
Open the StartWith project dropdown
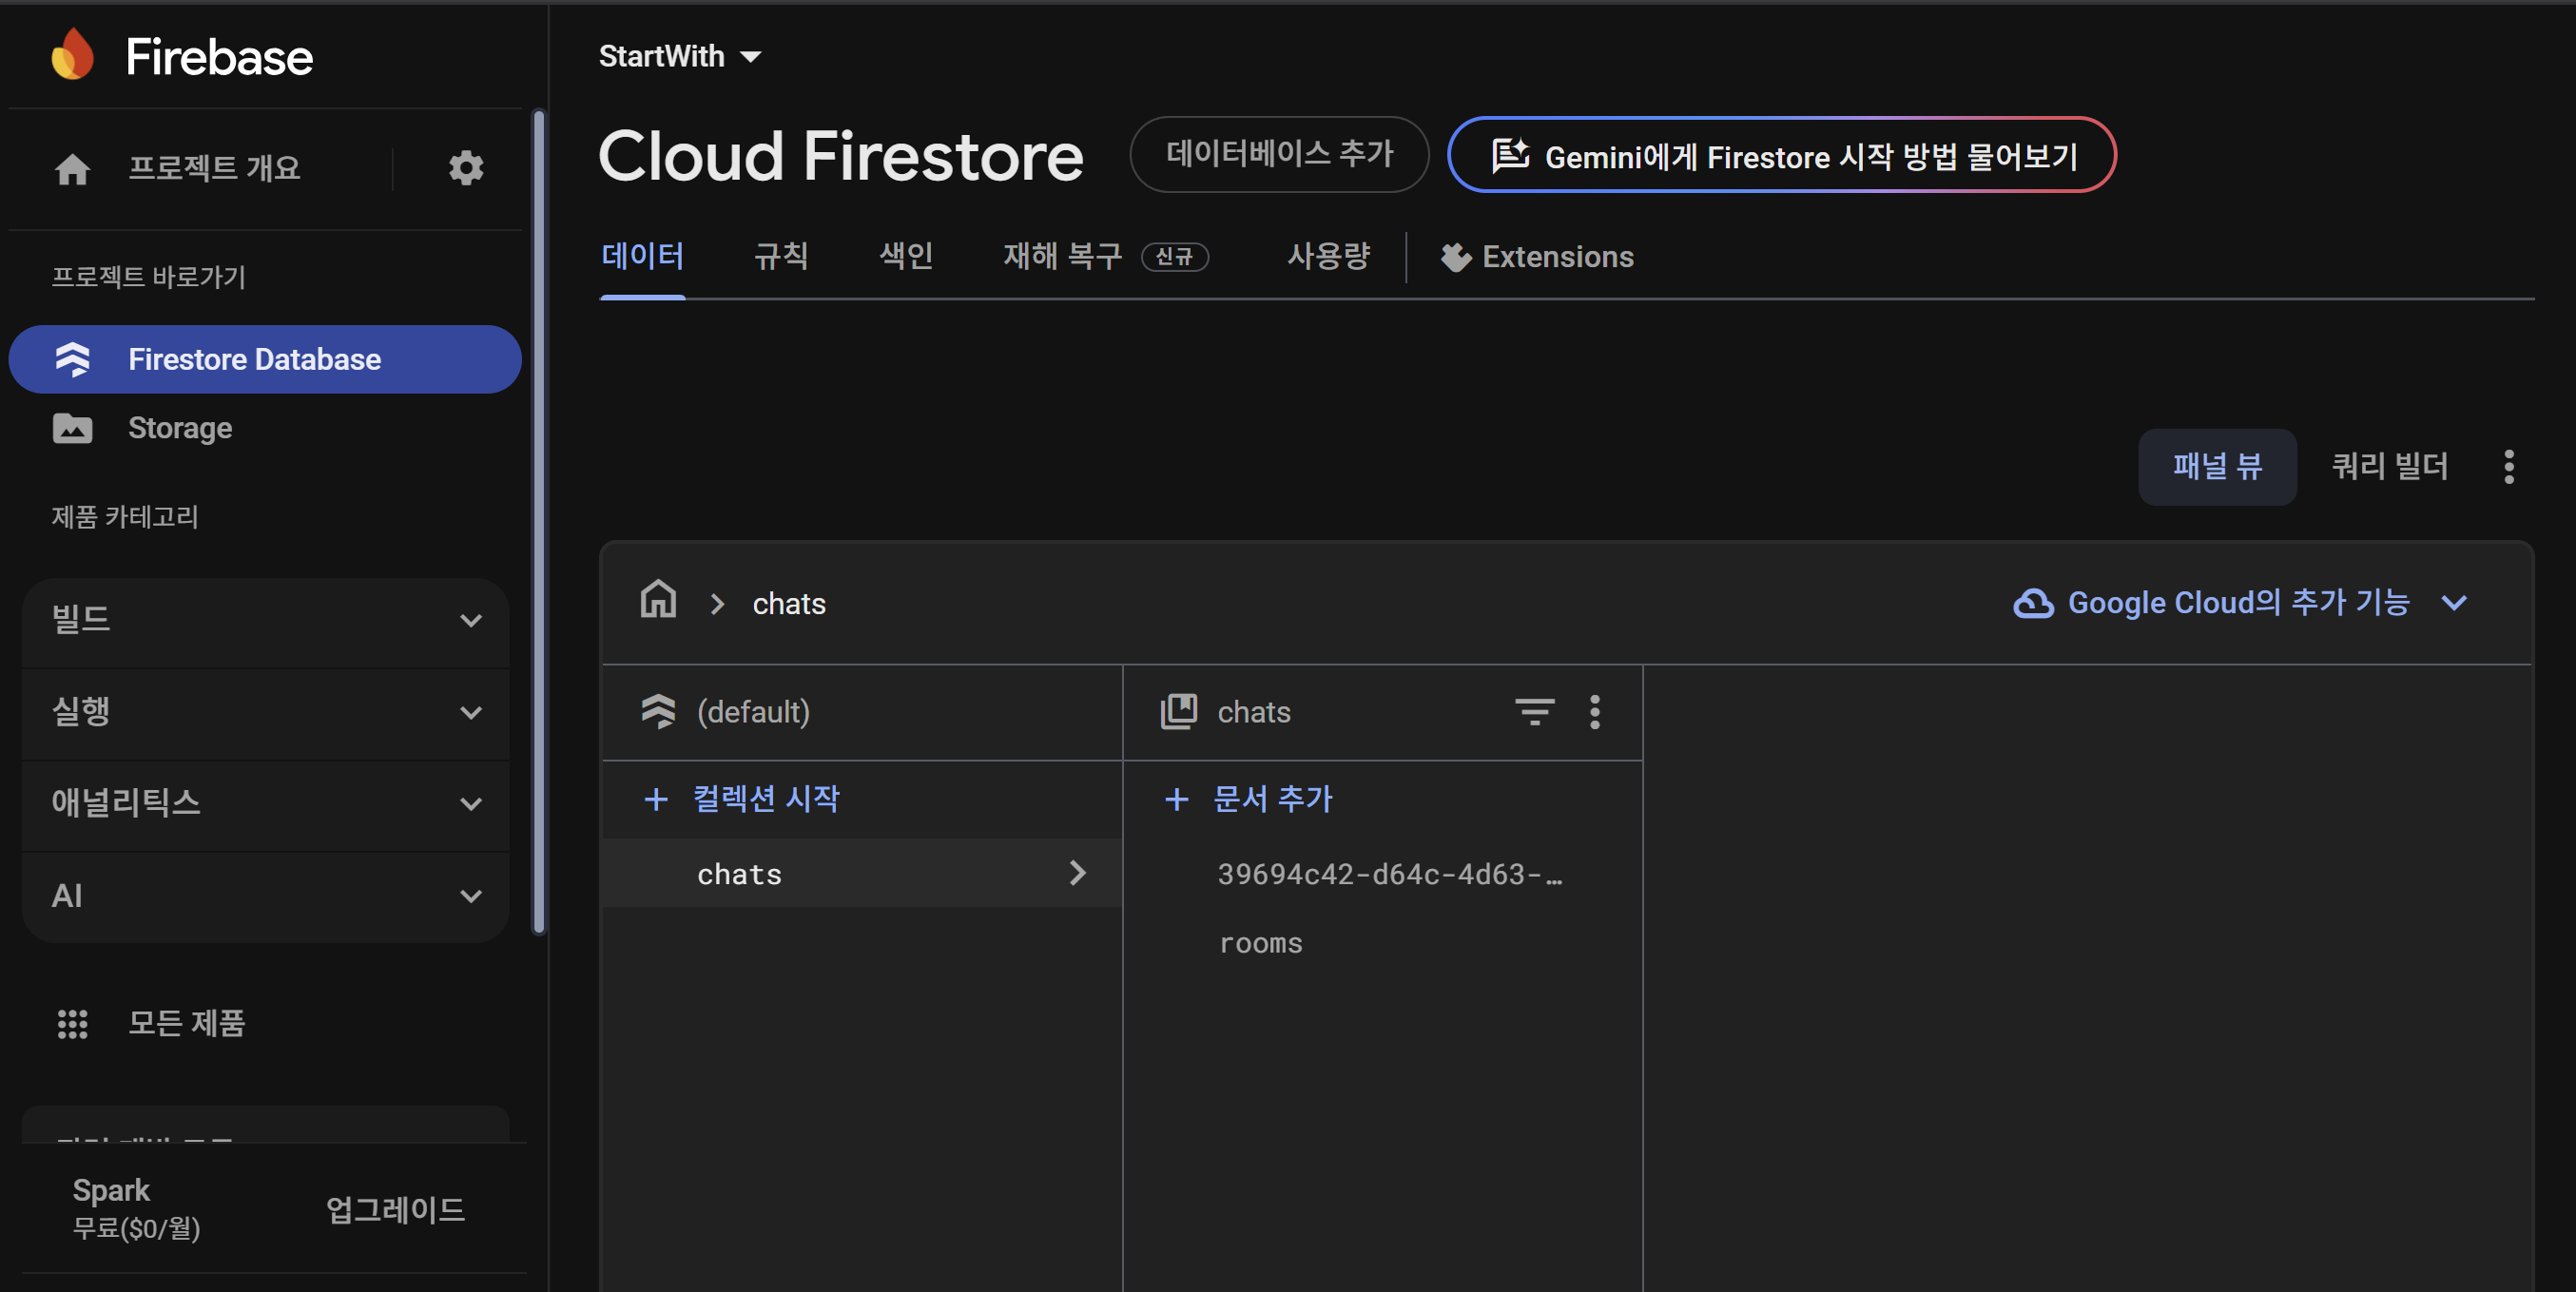coord(680,57)
